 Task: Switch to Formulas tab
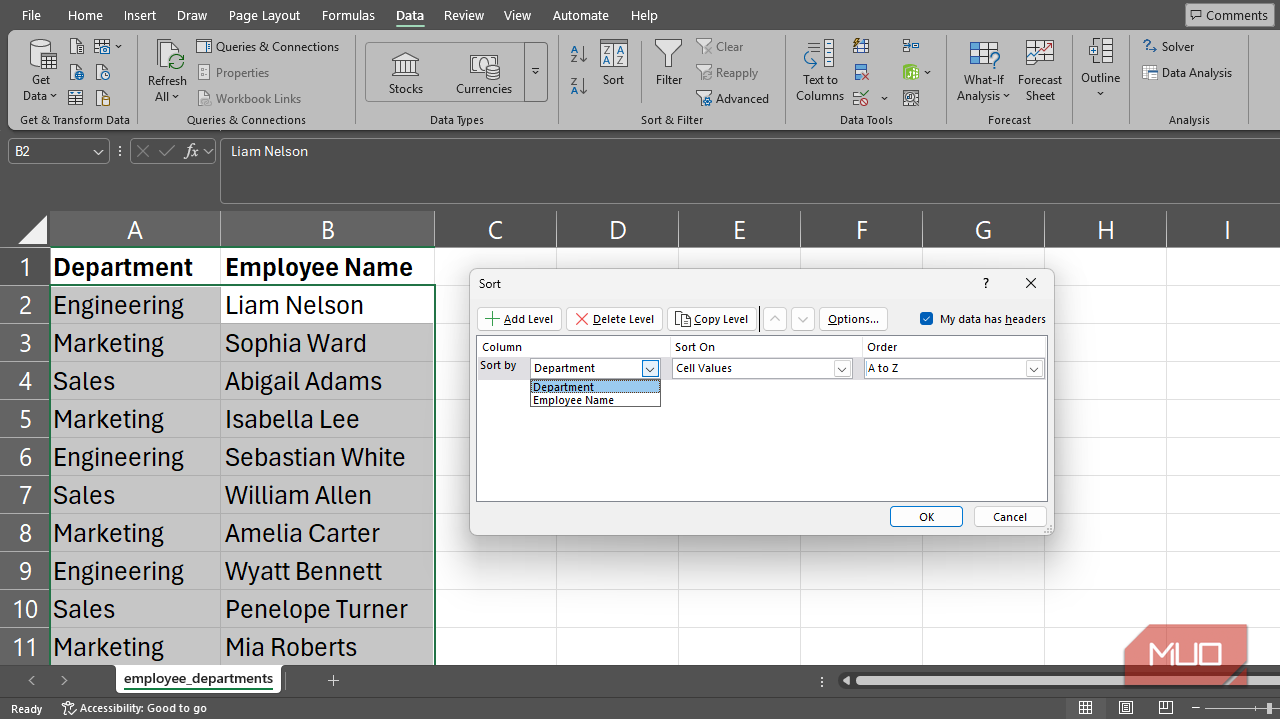(x=349, y=15)
